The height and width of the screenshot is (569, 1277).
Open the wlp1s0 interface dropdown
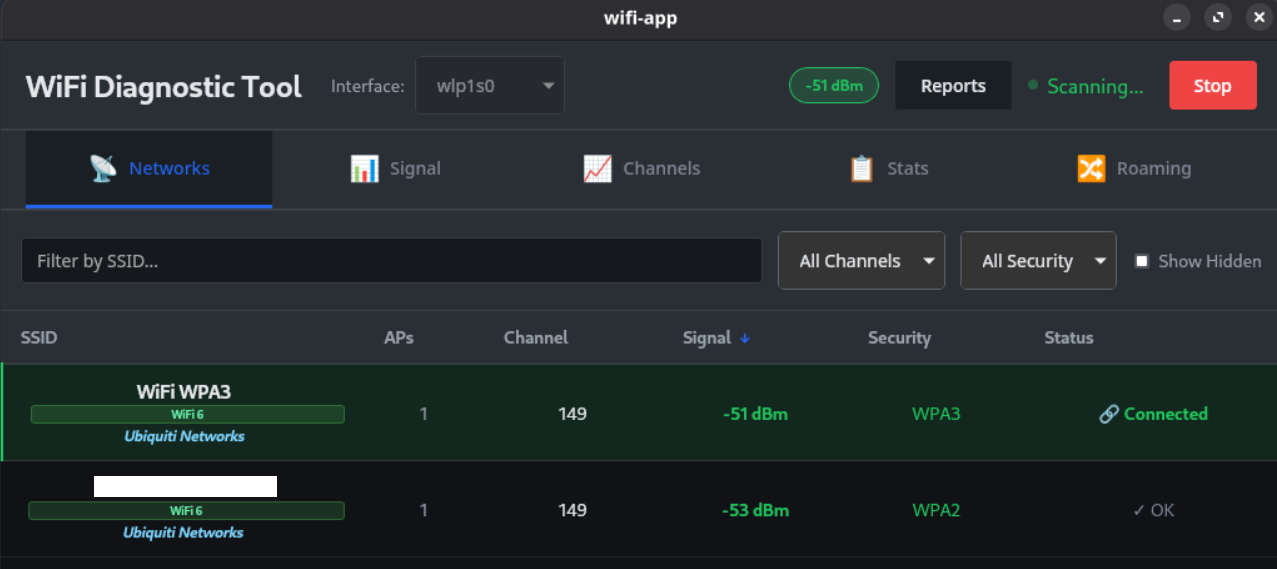click(x=490, y=86)
